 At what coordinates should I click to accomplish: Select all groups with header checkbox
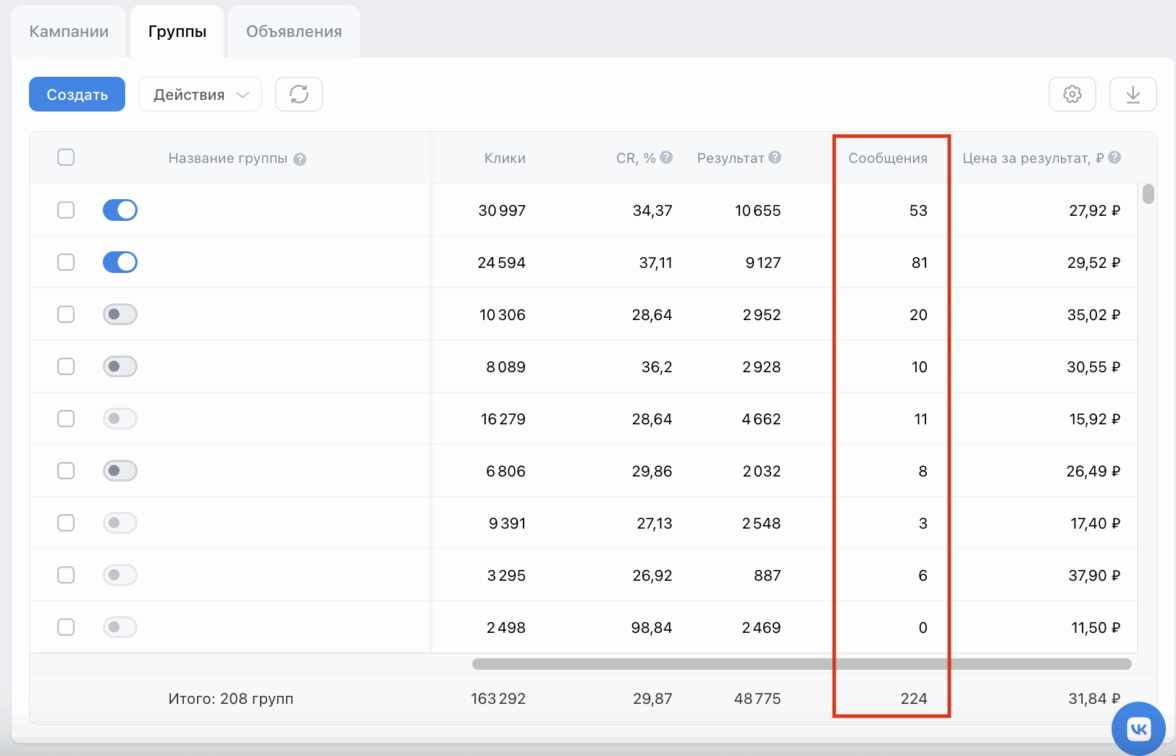pyautogui.click(x=66, y=157)
